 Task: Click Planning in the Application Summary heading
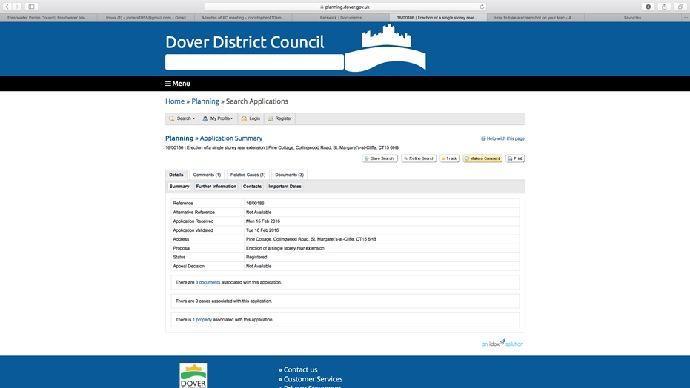179,138
